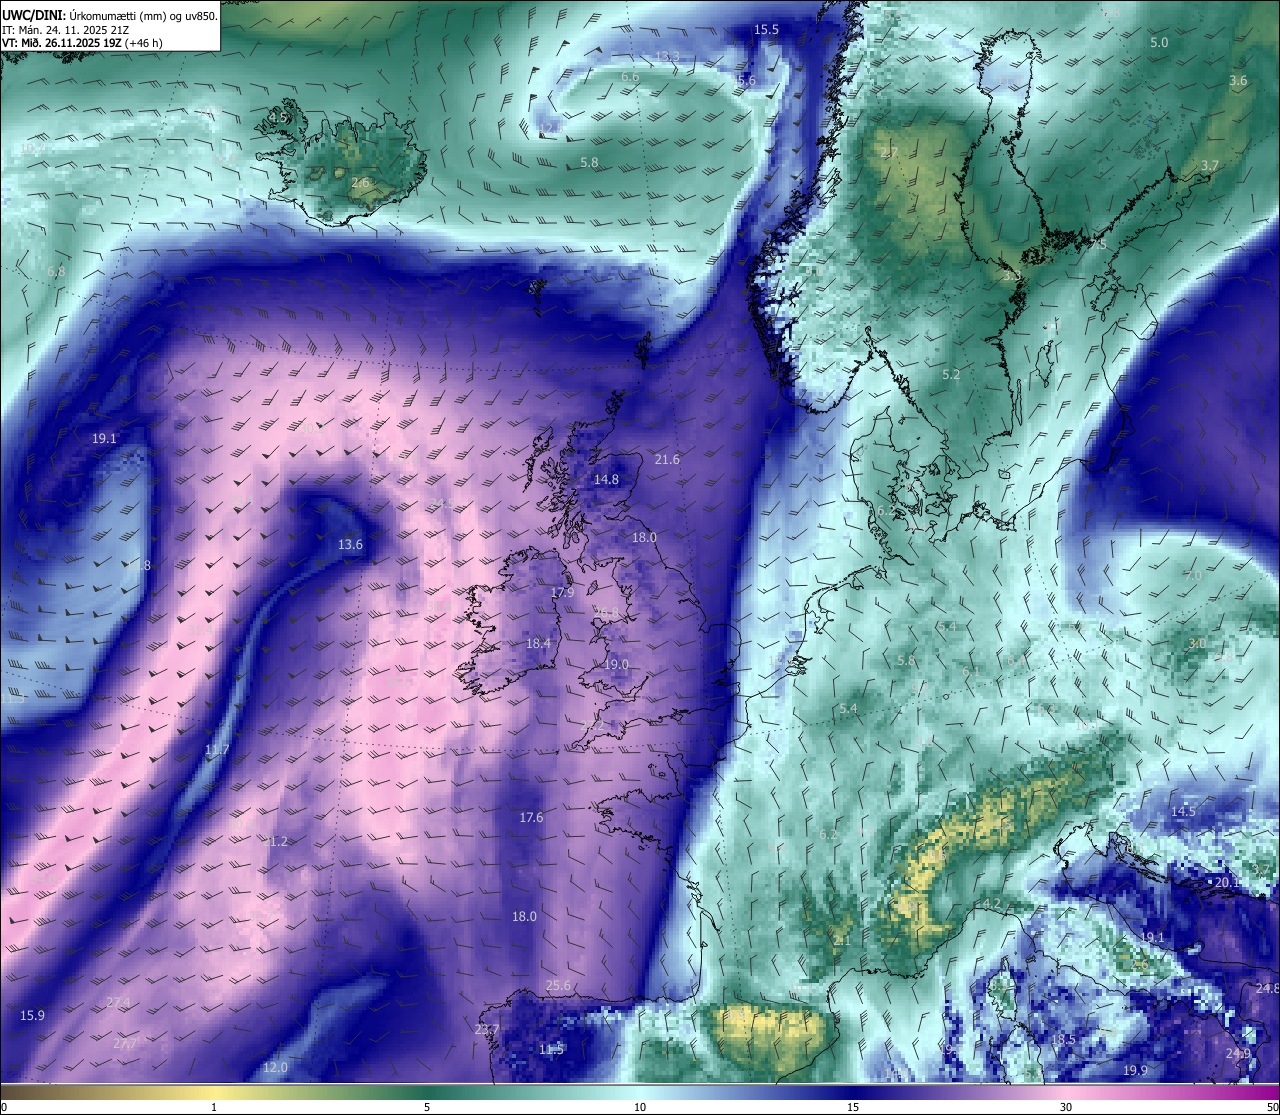Click the 2.1 value label
The height and width of the screenshot is (1115, 1280).
click(x=842, y=941)
